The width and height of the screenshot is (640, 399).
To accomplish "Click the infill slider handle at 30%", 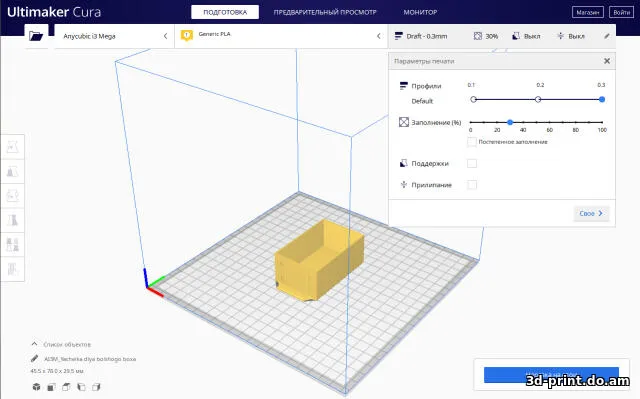I will [510, 122].
